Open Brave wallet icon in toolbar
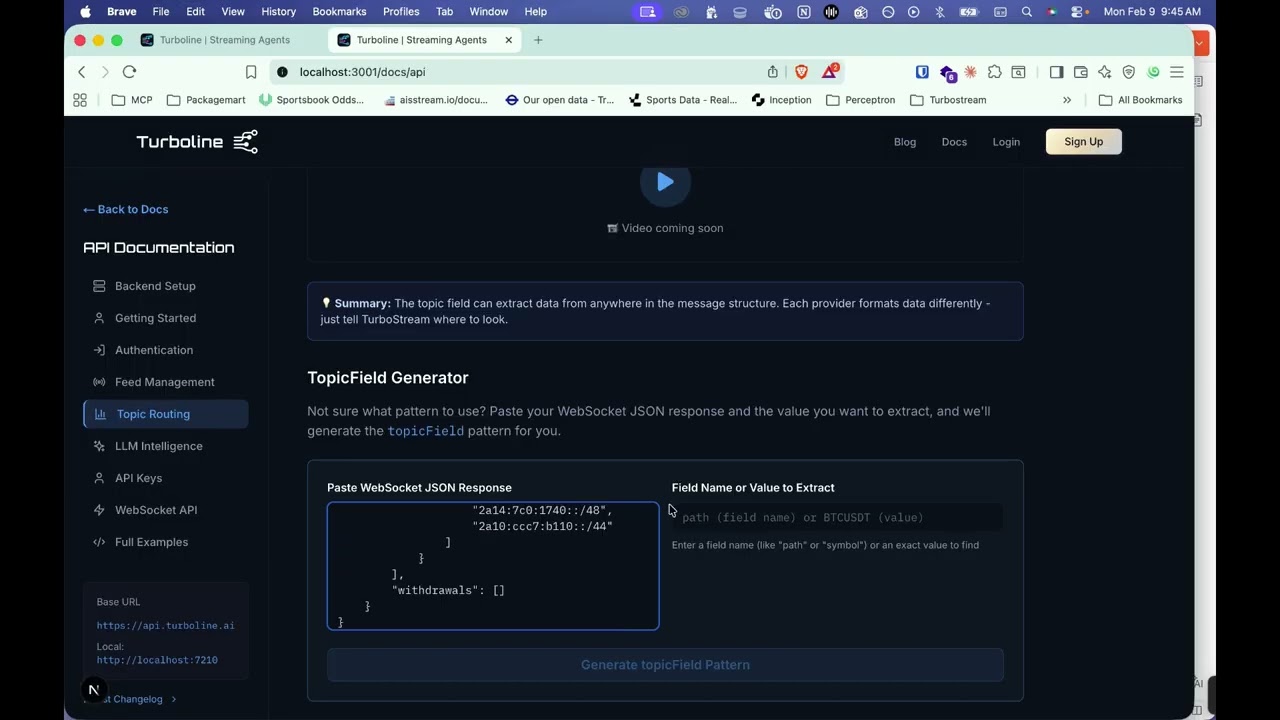This screenshot has width=1280, height=720. 1080,72
